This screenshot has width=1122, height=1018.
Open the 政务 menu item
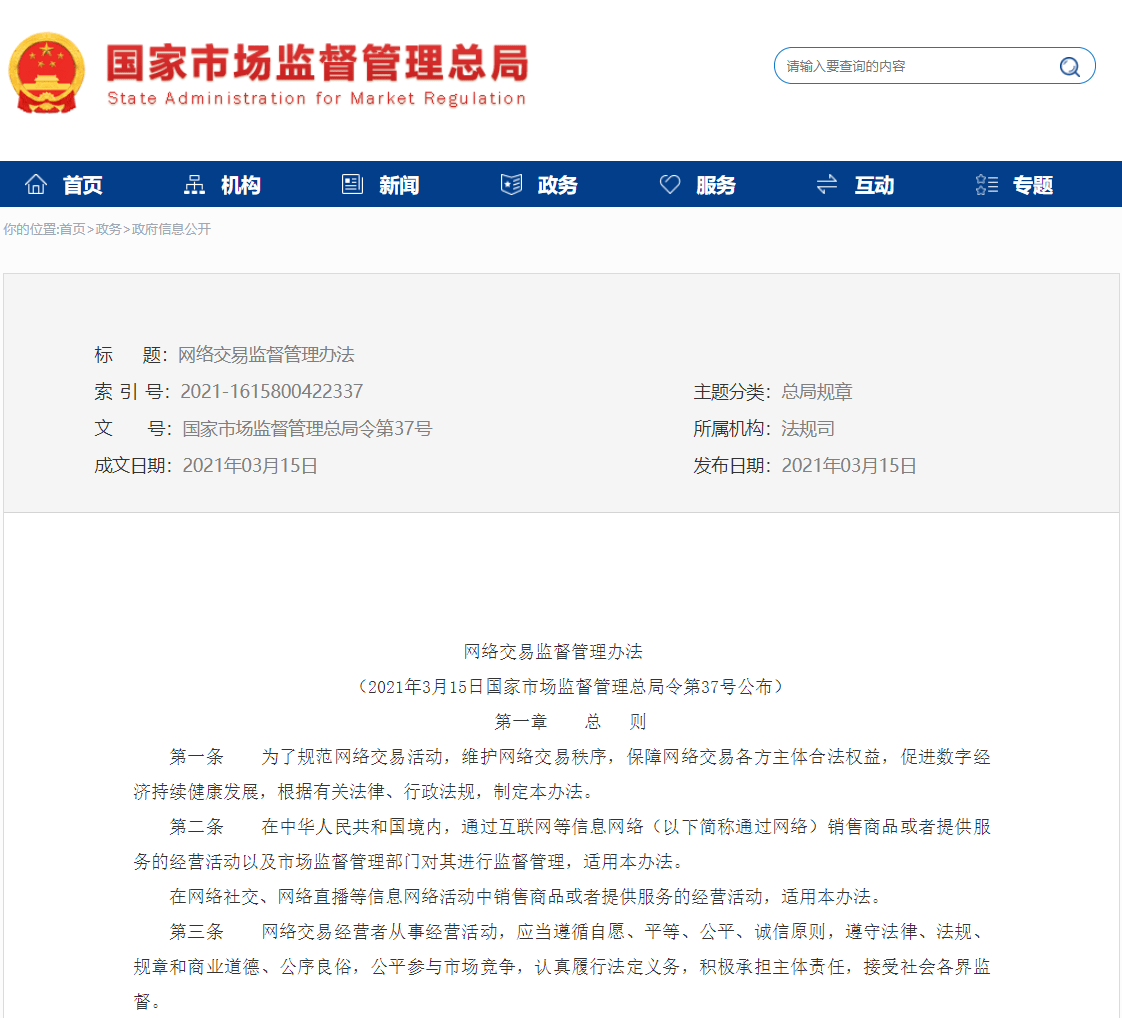557,185
